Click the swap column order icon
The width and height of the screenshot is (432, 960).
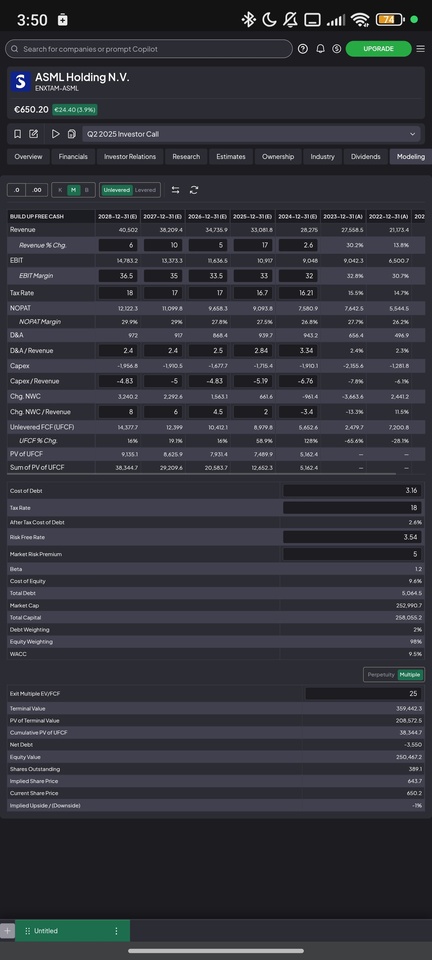coord(176,190)
